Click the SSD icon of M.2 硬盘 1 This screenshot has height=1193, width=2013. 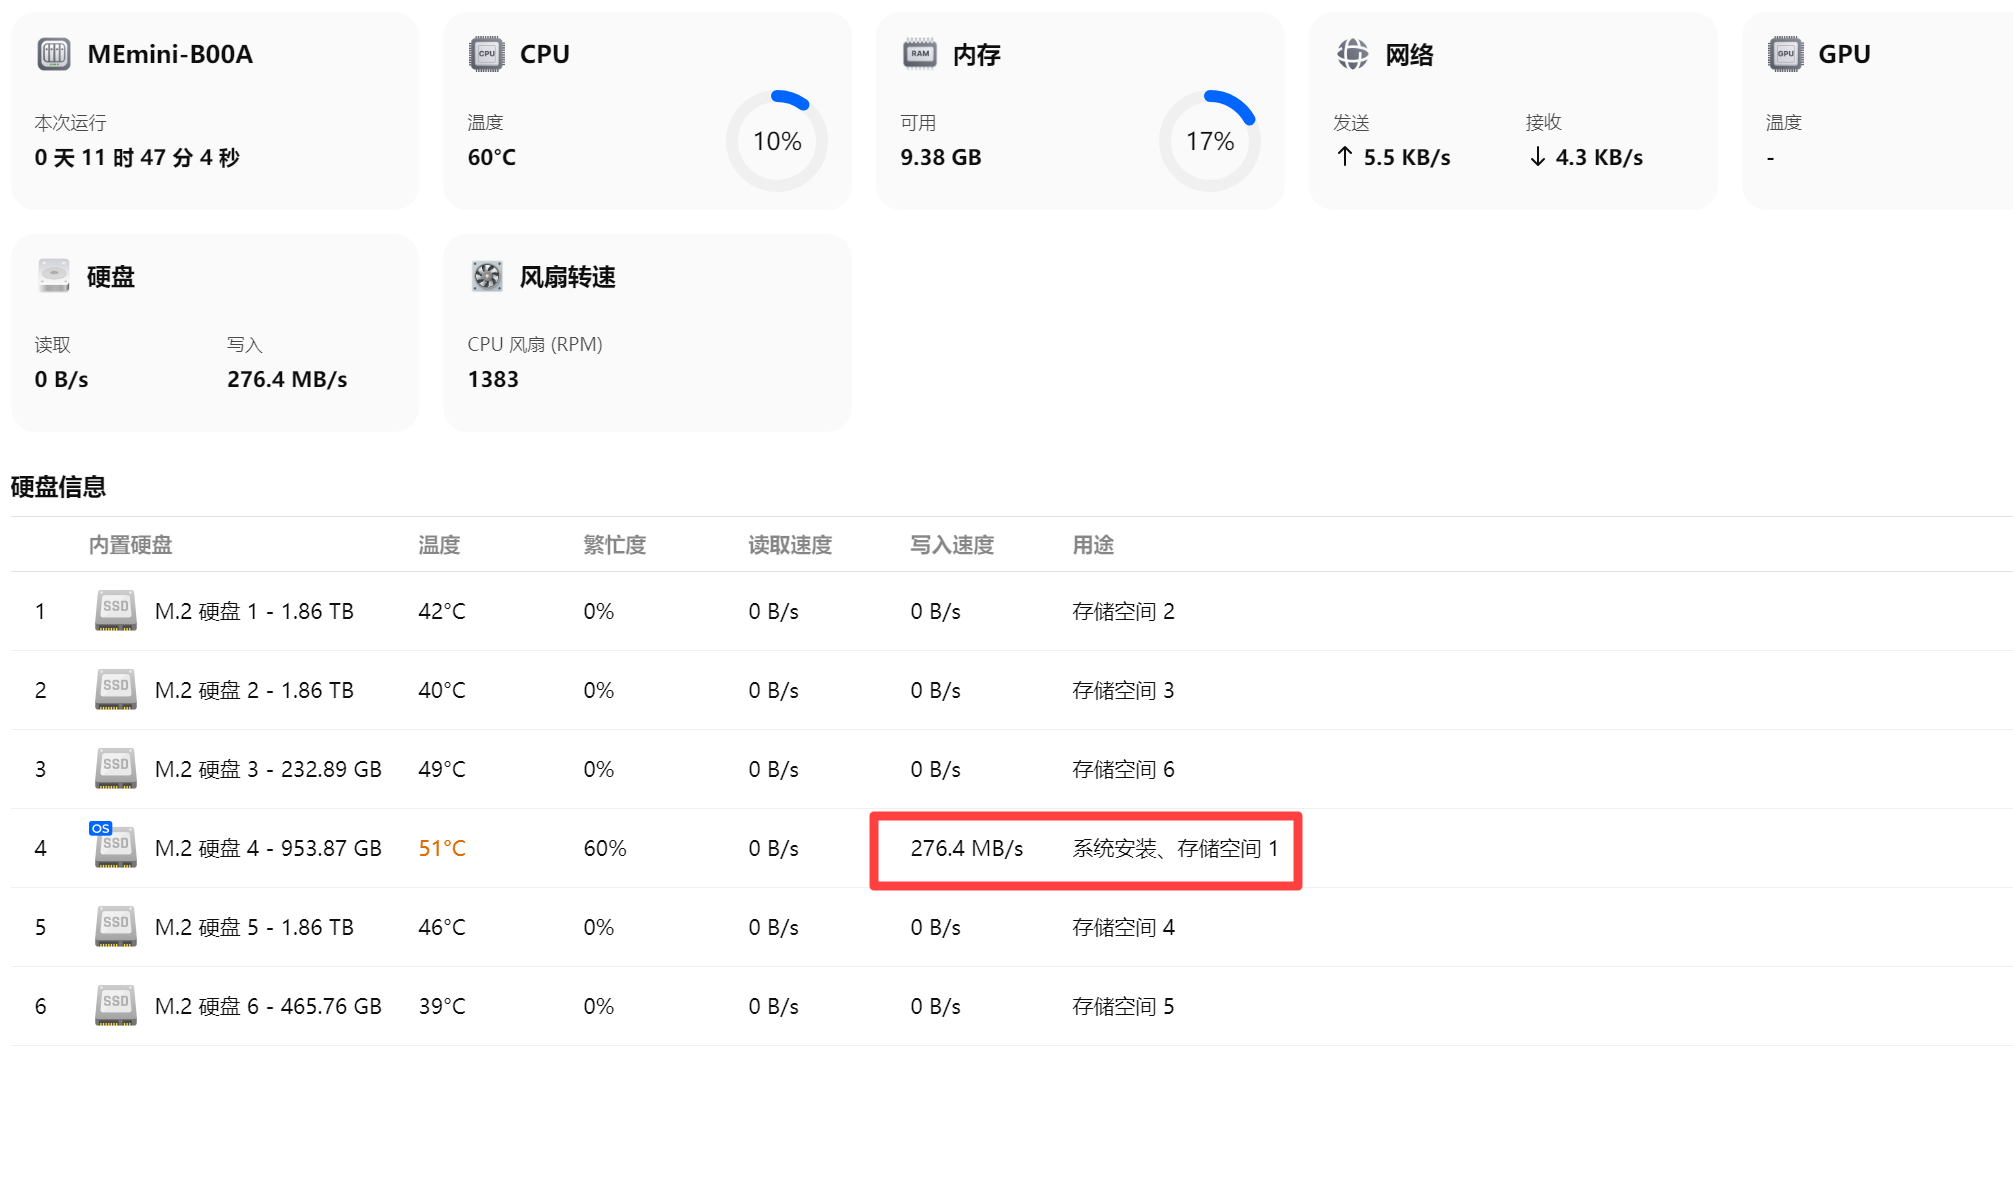tap(116, 610)
